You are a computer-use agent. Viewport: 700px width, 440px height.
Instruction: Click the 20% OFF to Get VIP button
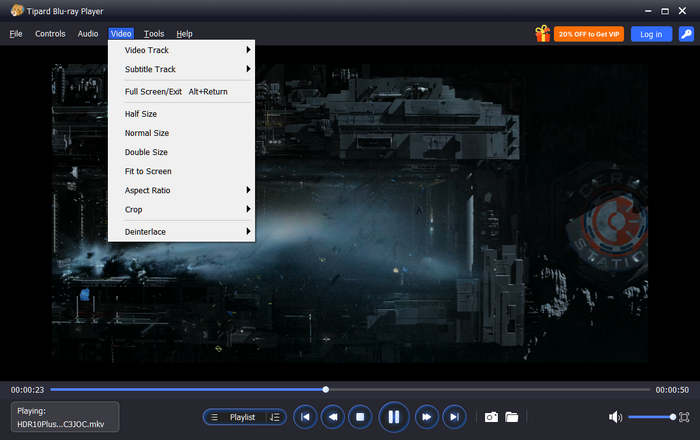[589, 34]
